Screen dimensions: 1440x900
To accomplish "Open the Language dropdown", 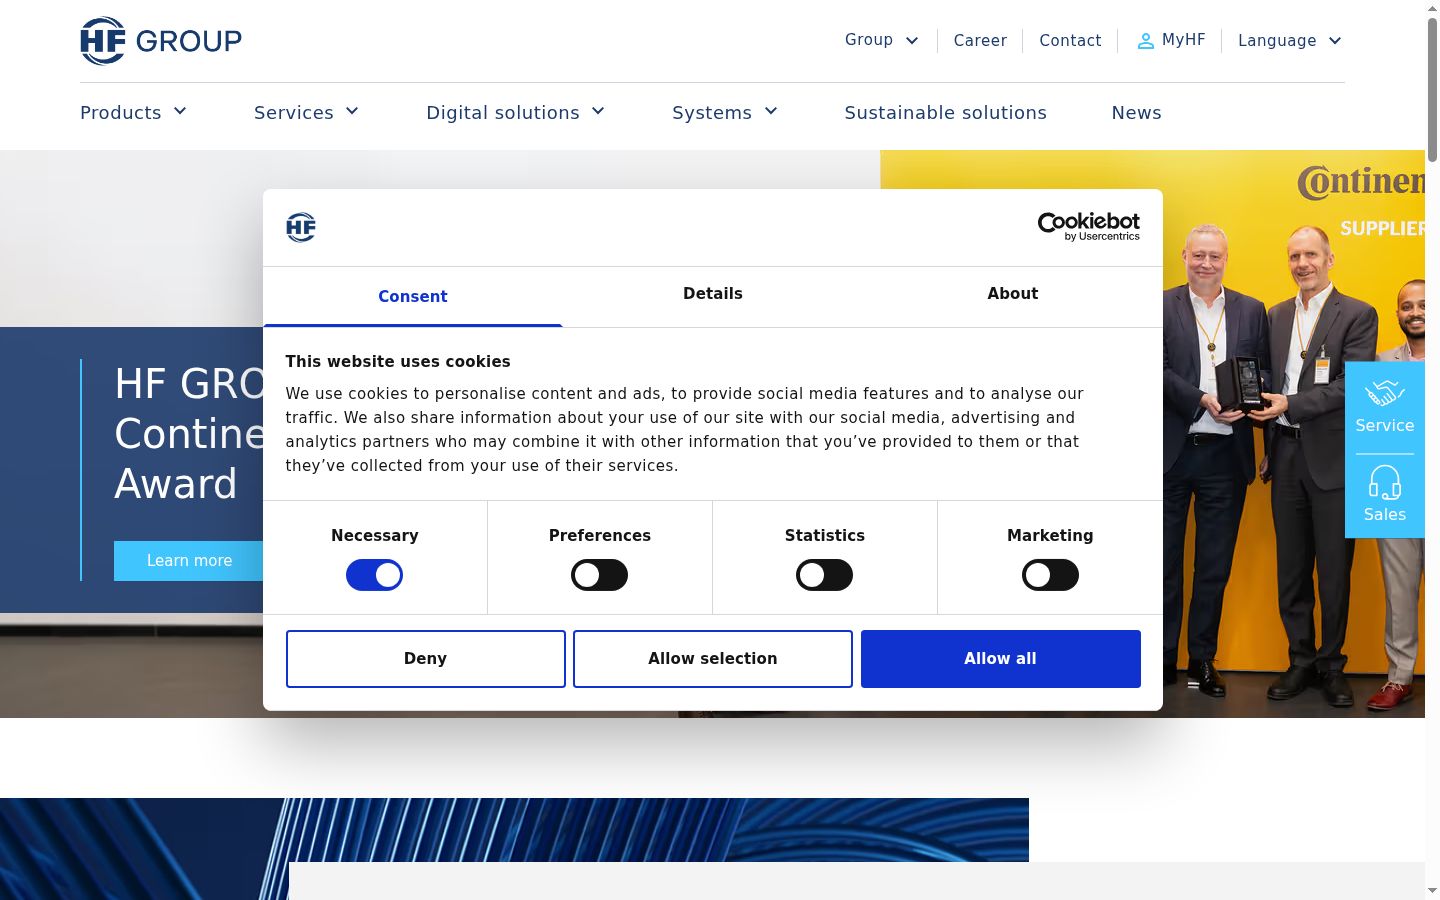I will point(1290,41).
